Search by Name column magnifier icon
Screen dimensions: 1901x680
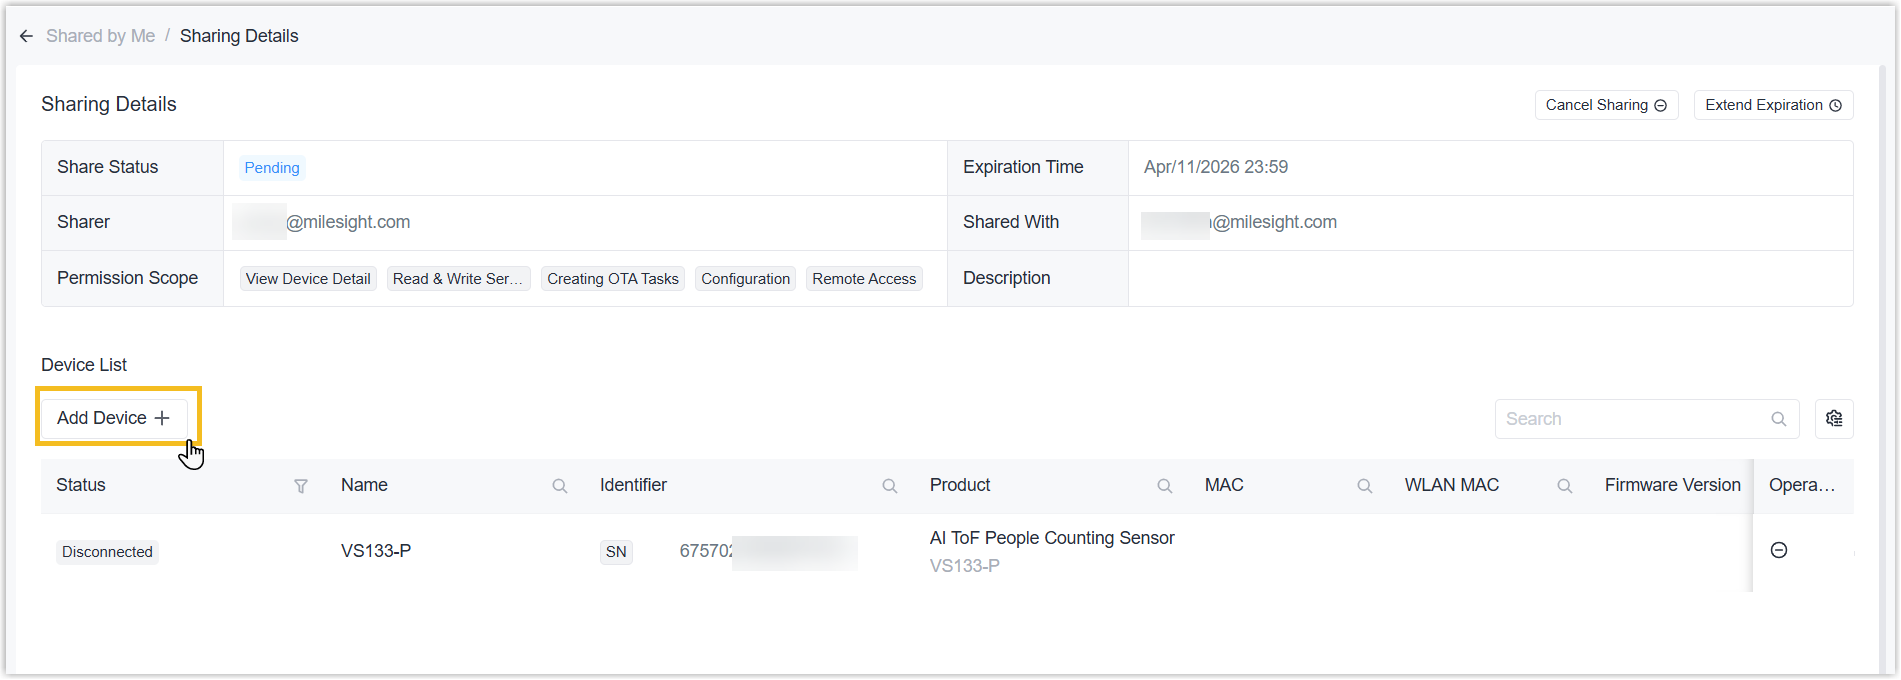(x=560, y=486)
